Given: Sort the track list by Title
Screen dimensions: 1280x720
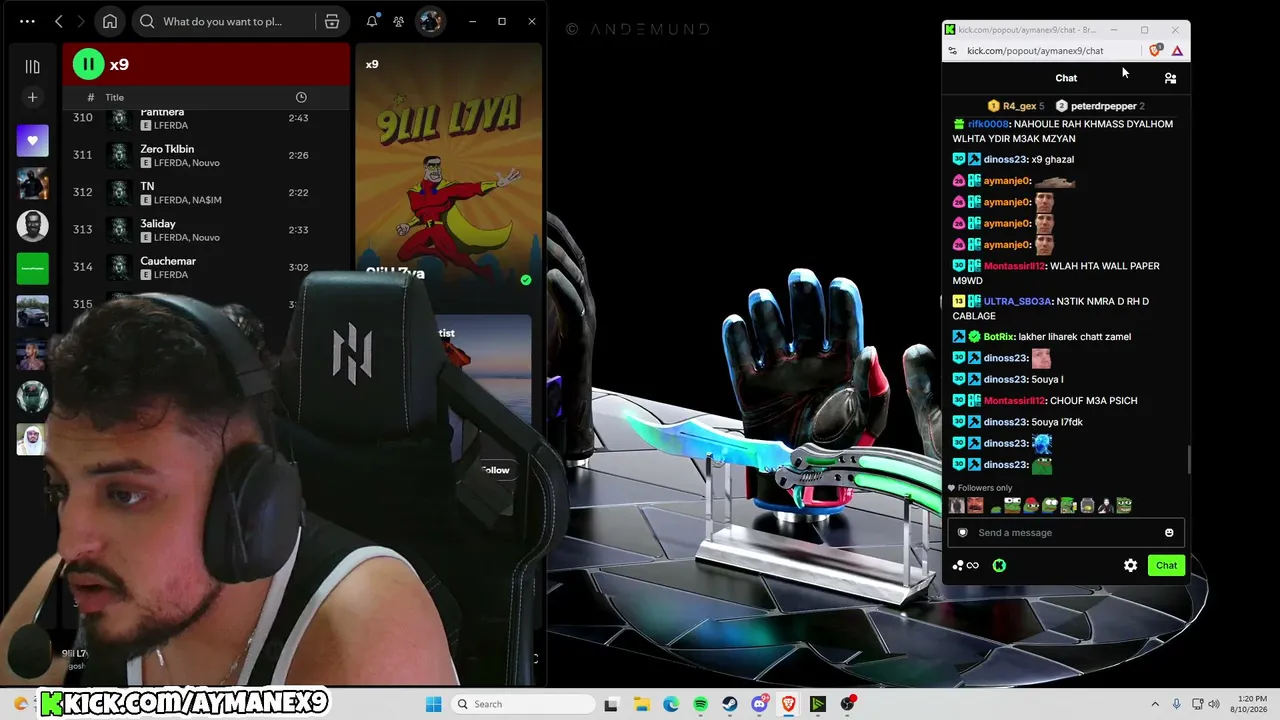Looking at the screenshot, I should pyautogui.click(x=115, y=97).
